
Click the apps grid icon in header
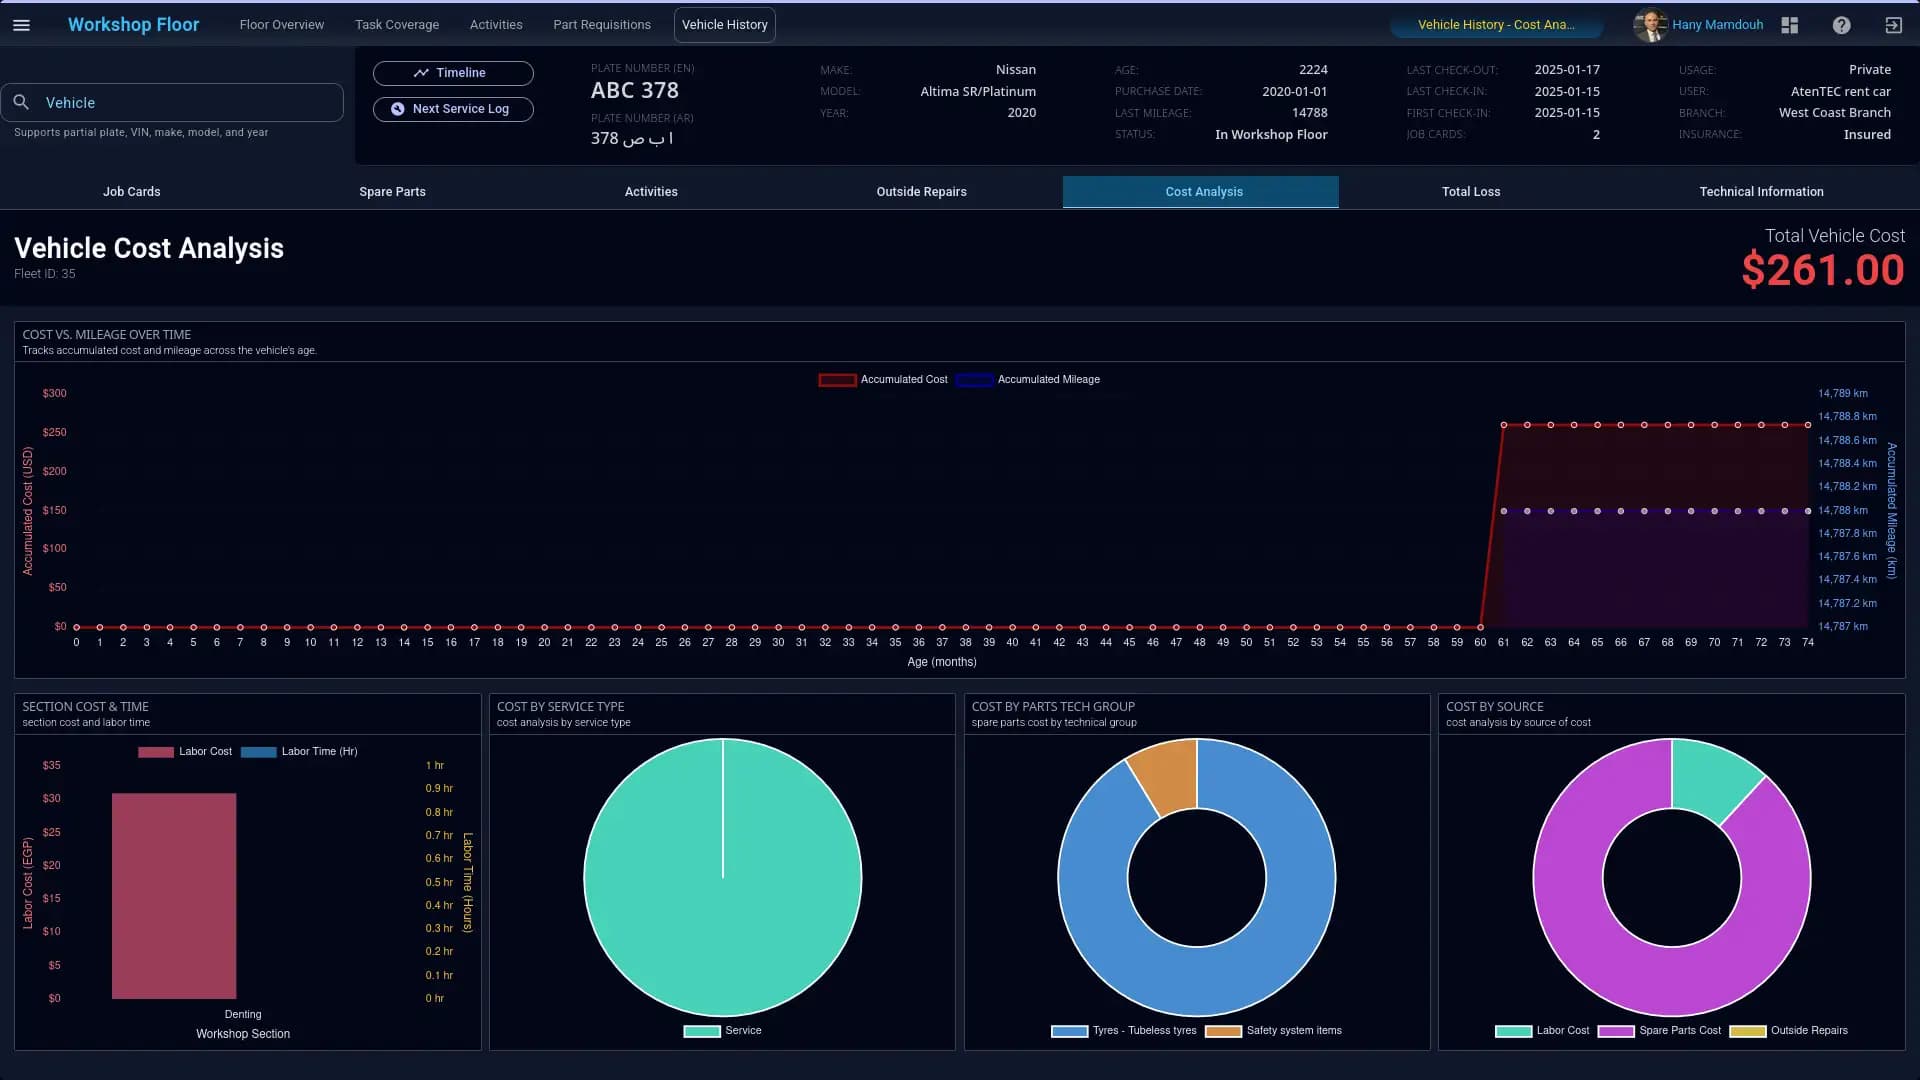[x=1790, y=25]
